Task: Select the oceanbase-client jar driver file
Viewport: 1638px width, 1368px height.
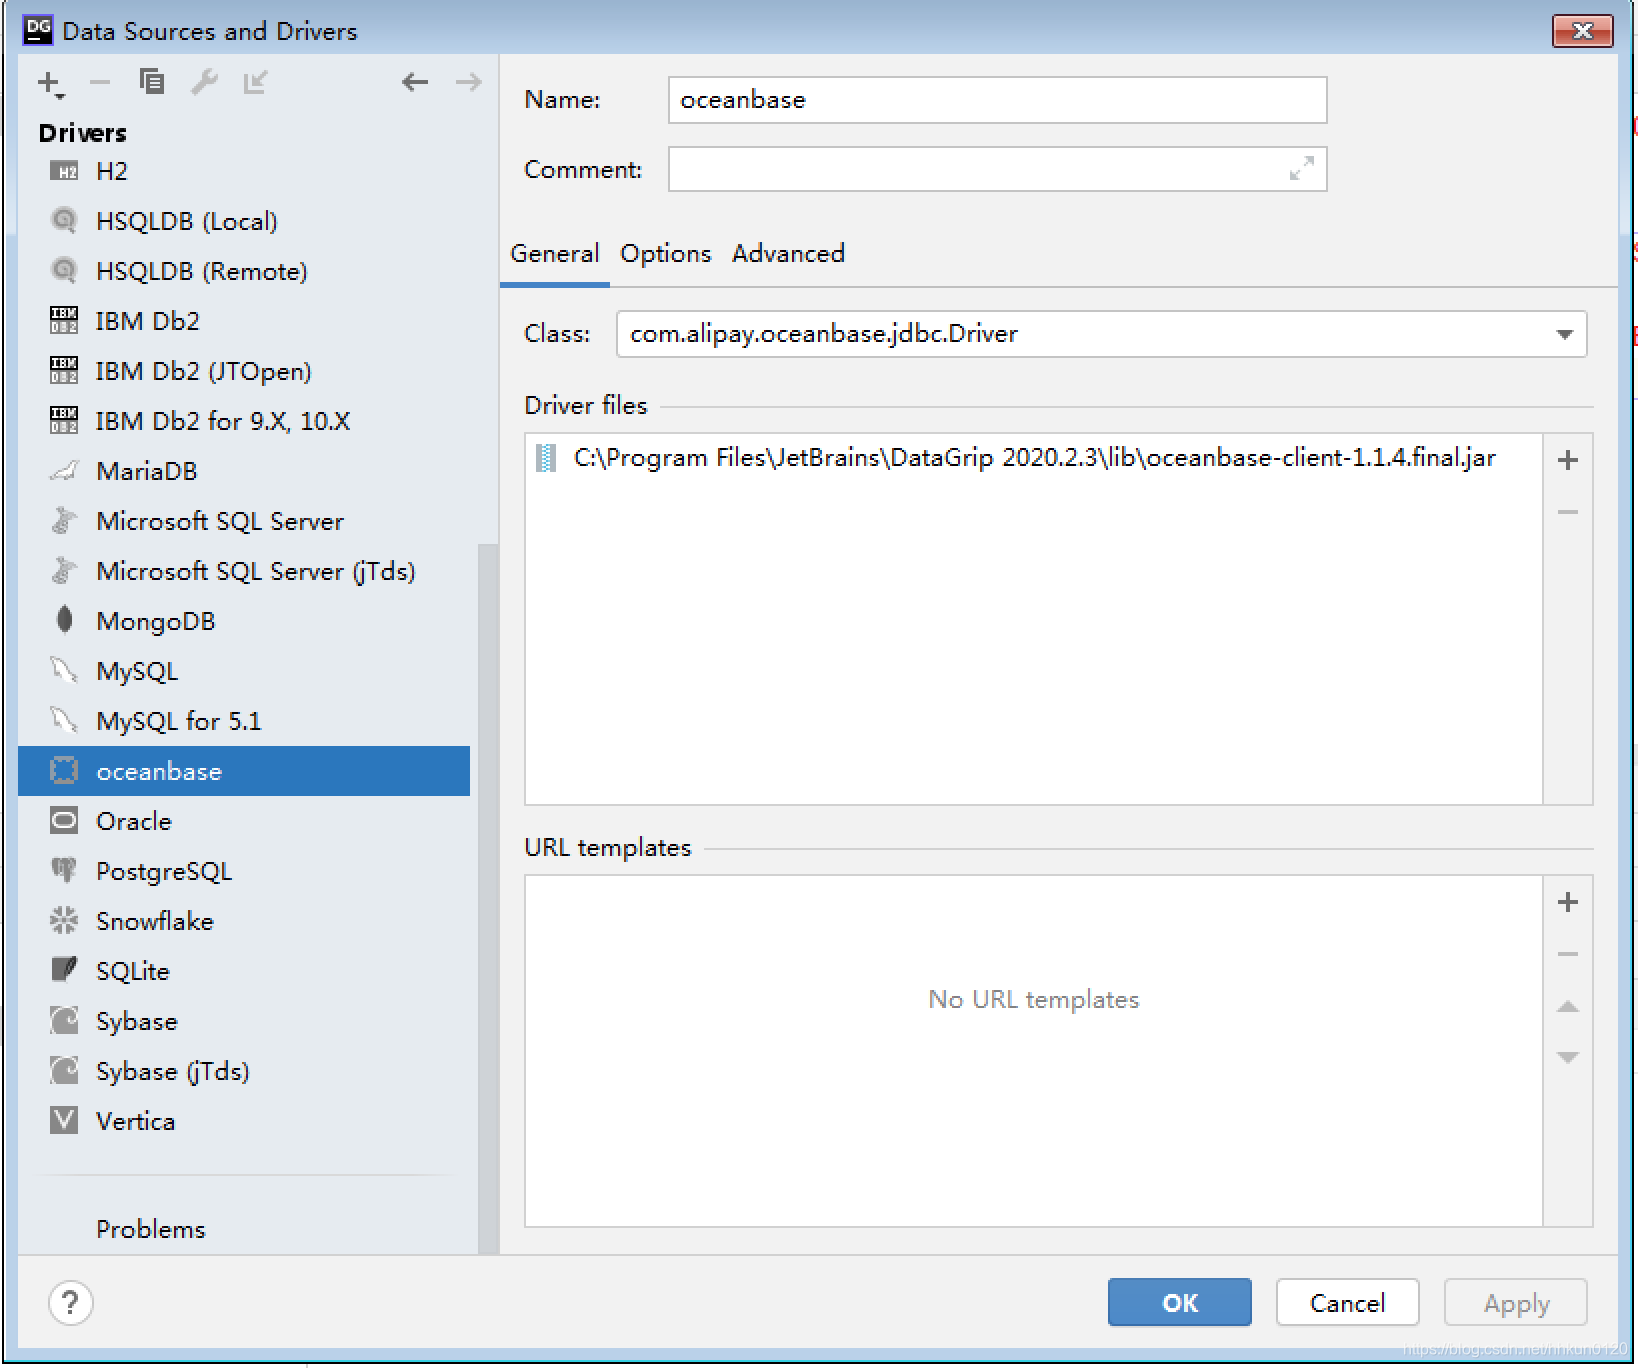Action: (x=1034, y=458)
